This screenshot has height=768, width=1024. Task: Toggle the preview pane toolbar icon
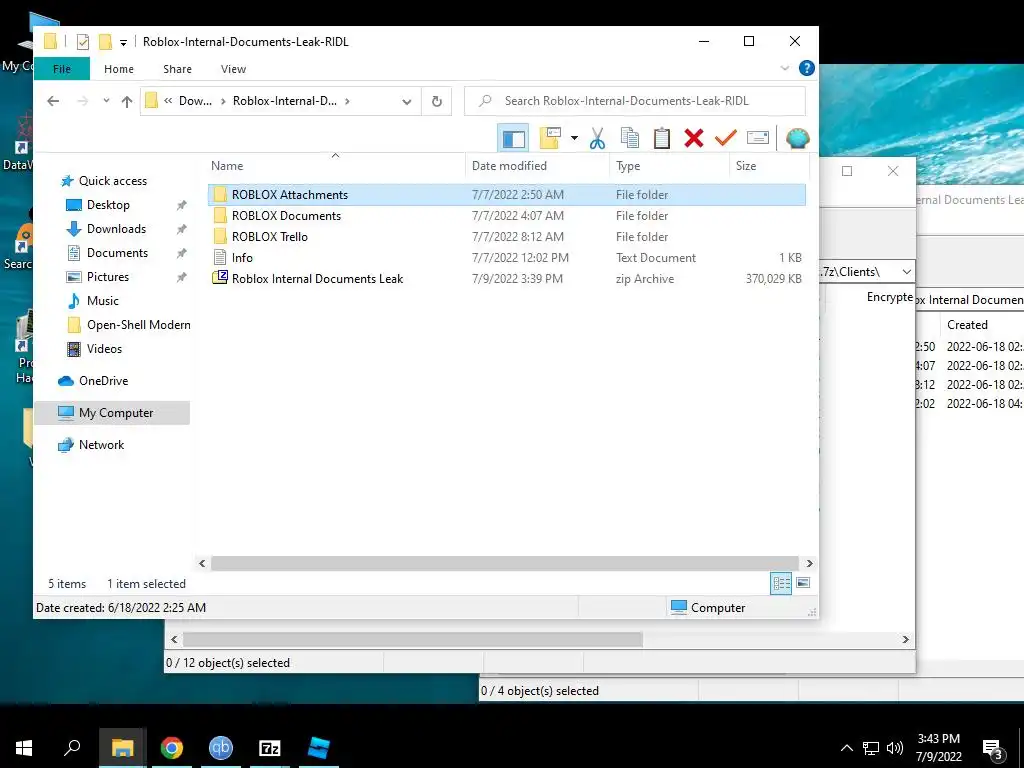[513, 138]
